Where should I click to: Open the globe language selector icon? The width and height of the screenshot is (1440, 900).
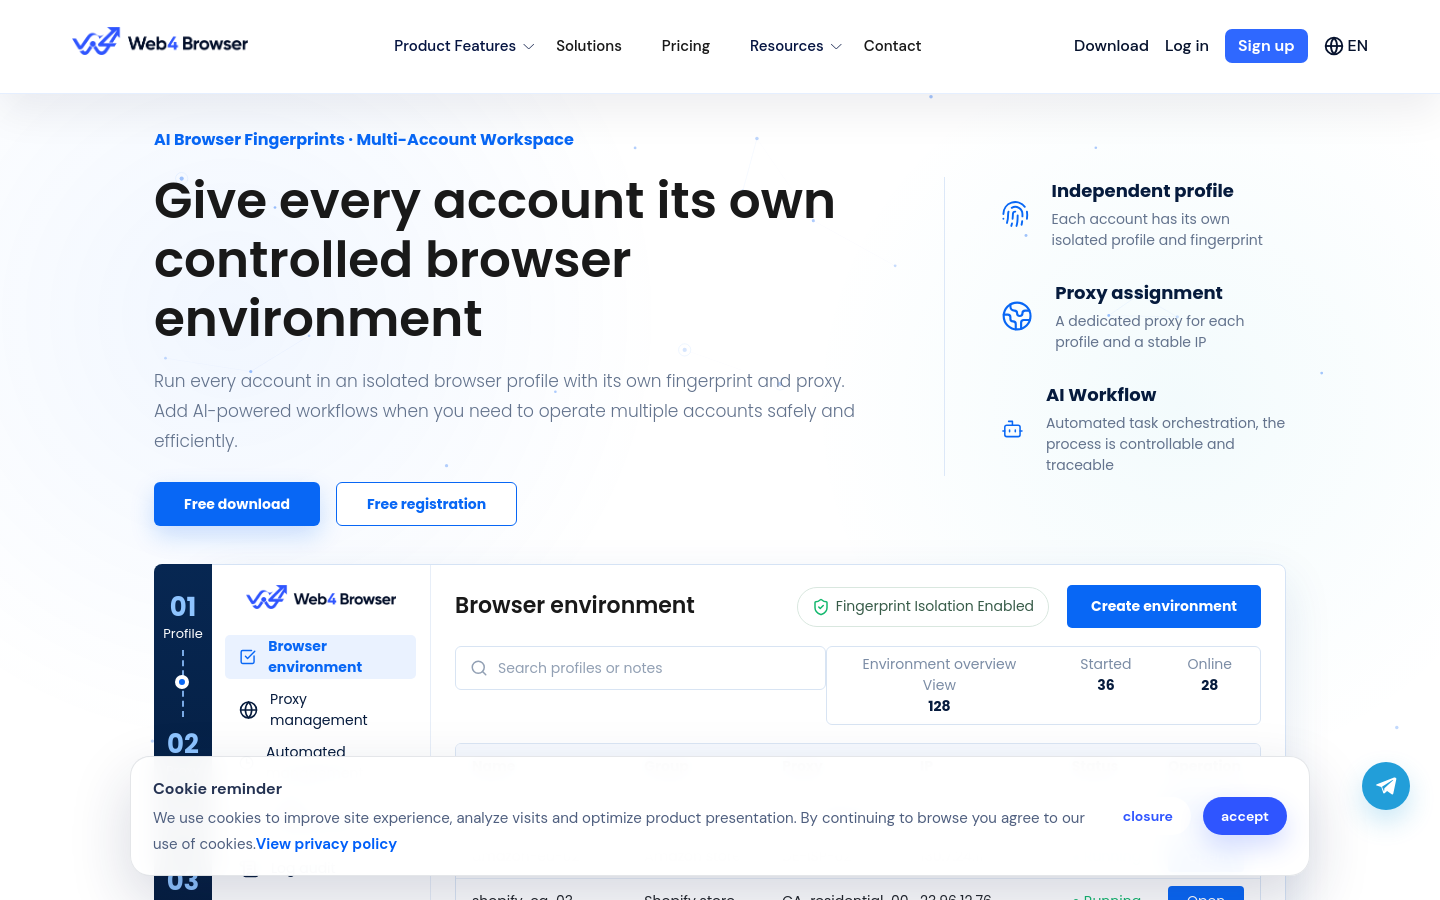pos(1333,46)
